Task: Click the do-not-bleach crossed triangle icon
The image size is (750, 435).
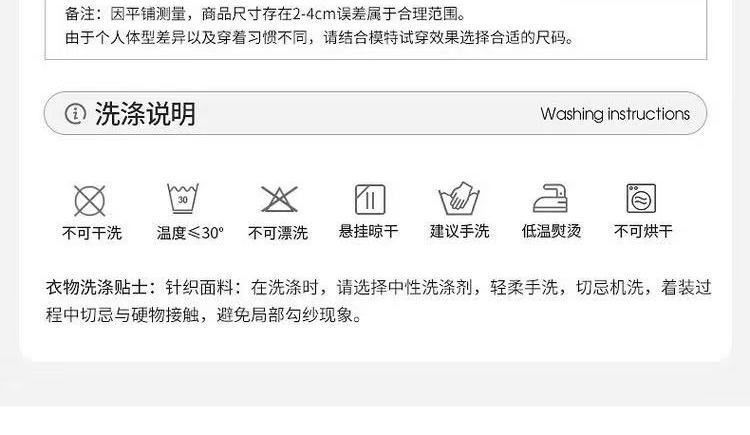Action: pyautogui.click(x=279, y=199)
